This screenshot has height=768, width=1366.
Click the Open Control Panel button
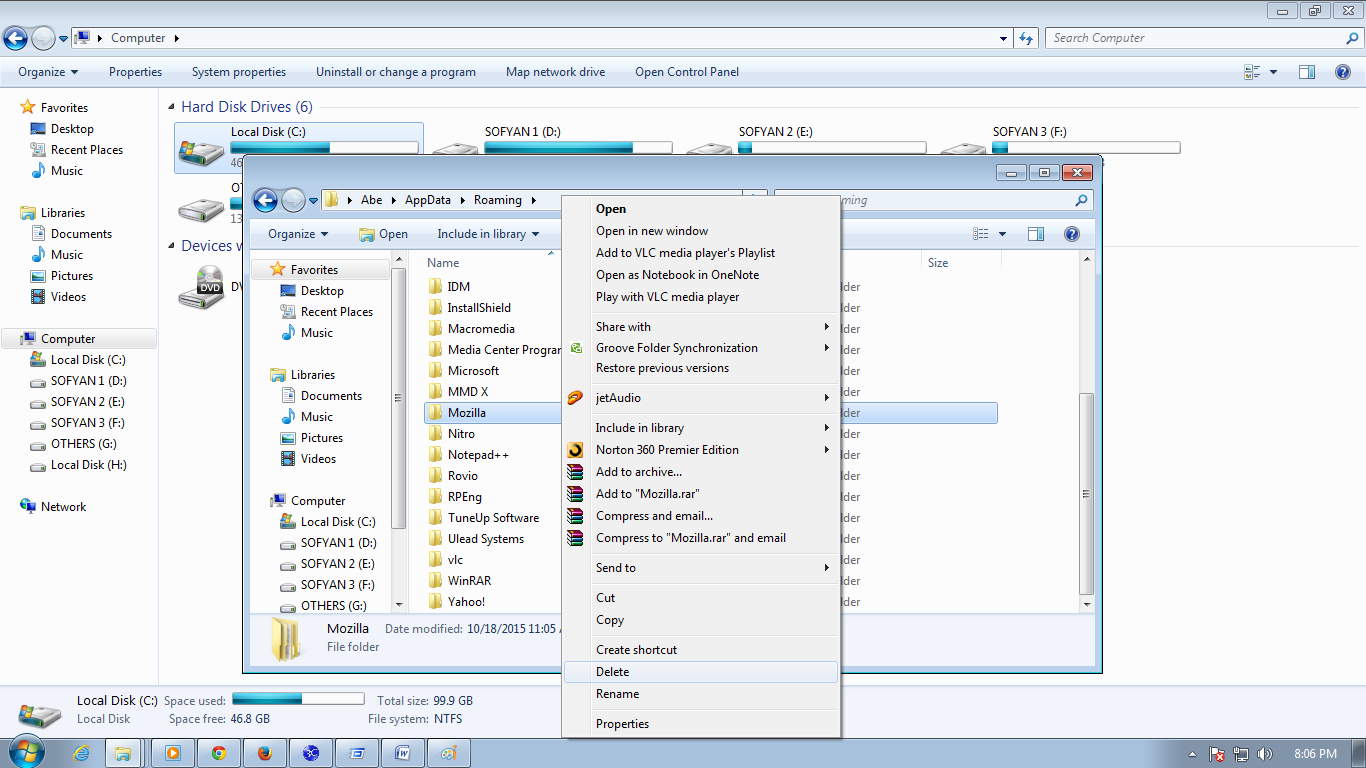pos(687,71)
